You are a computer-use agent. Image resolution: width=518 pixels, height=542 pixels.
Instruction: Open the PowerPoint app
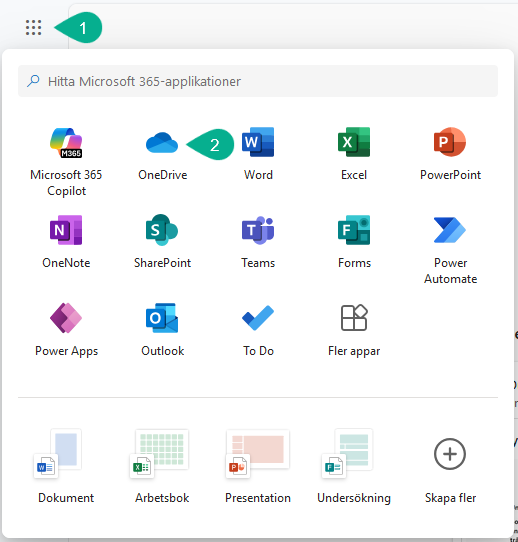point(450,154)
